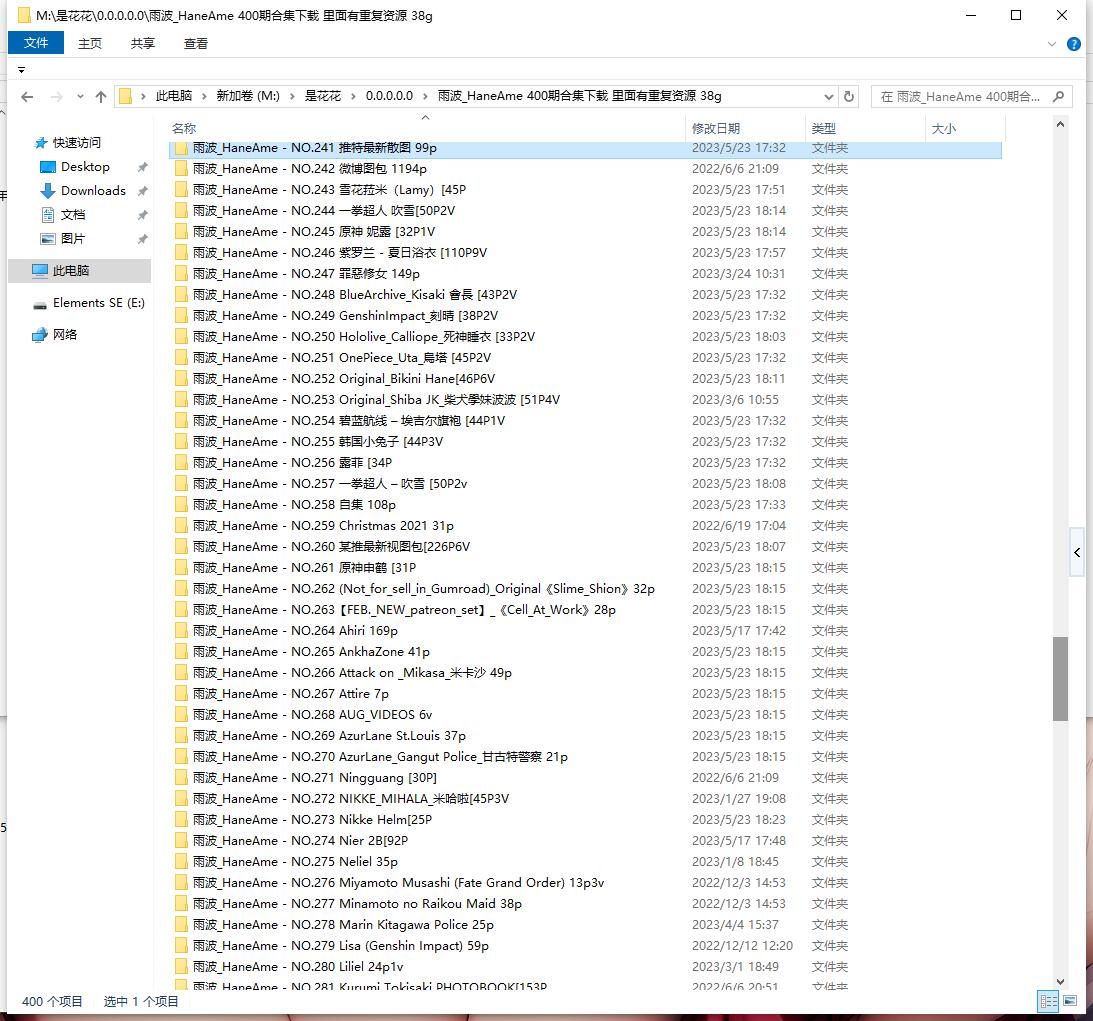Select folder icon of NO.247 罪惡修女 149p
The height and width of the screenshot is (1021, 1093).
181,274
